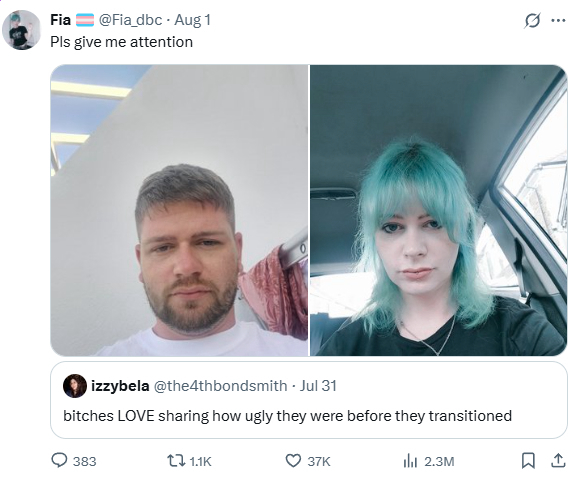Click the share upload icon
The image size is (581, 479).
(558, 460)
